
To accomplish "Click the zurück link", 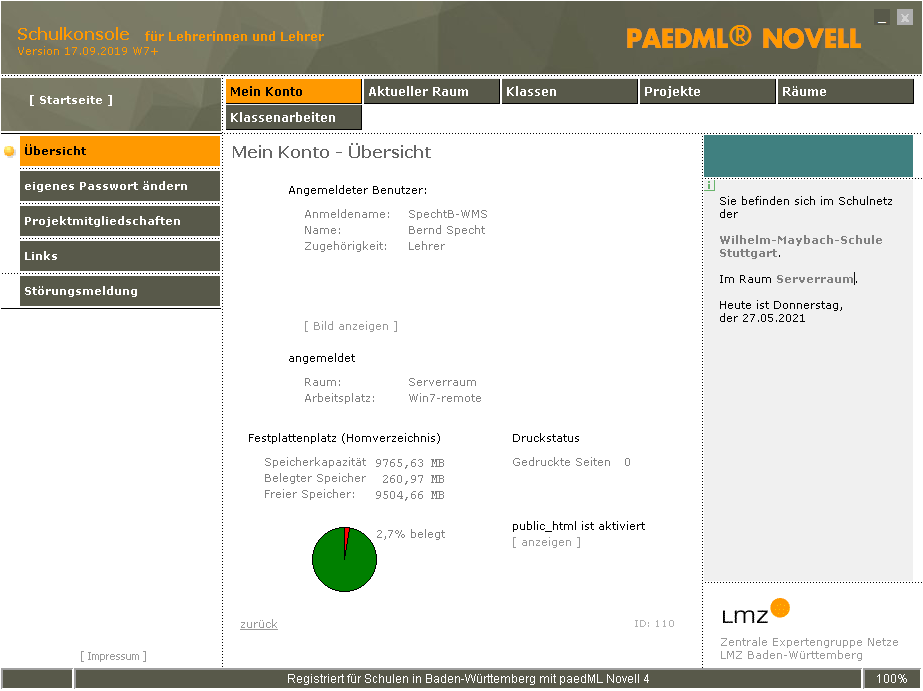I will pyautogui.click(x=258, y=624).
